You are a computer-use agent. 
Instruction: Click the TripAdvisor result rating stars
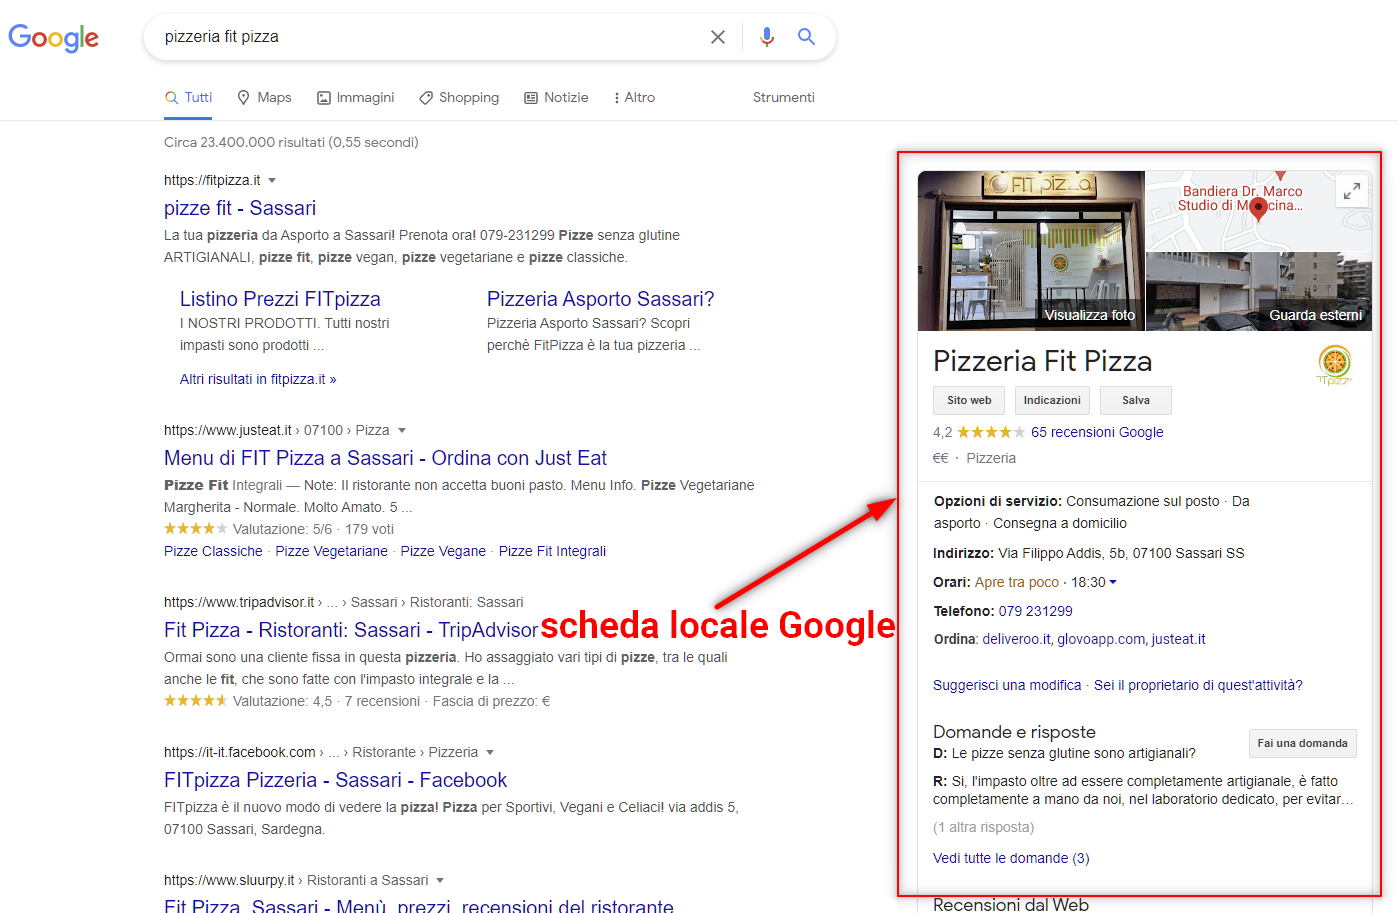coord(195,701)
